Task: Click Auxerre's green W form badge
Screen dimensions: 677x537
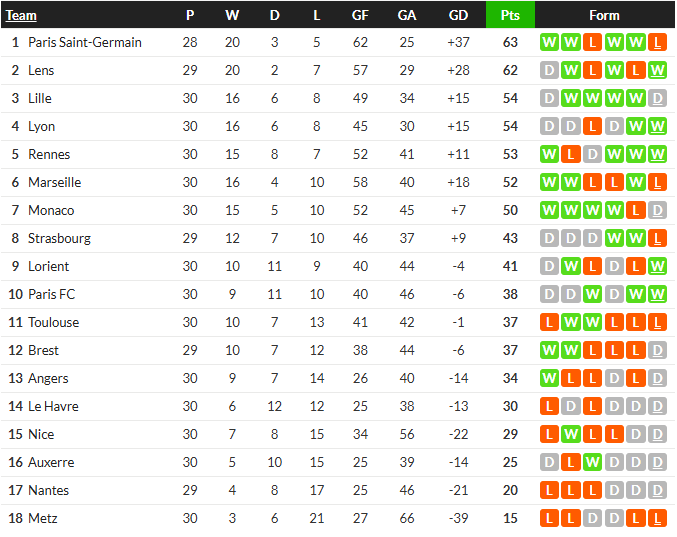Action: 592,462
